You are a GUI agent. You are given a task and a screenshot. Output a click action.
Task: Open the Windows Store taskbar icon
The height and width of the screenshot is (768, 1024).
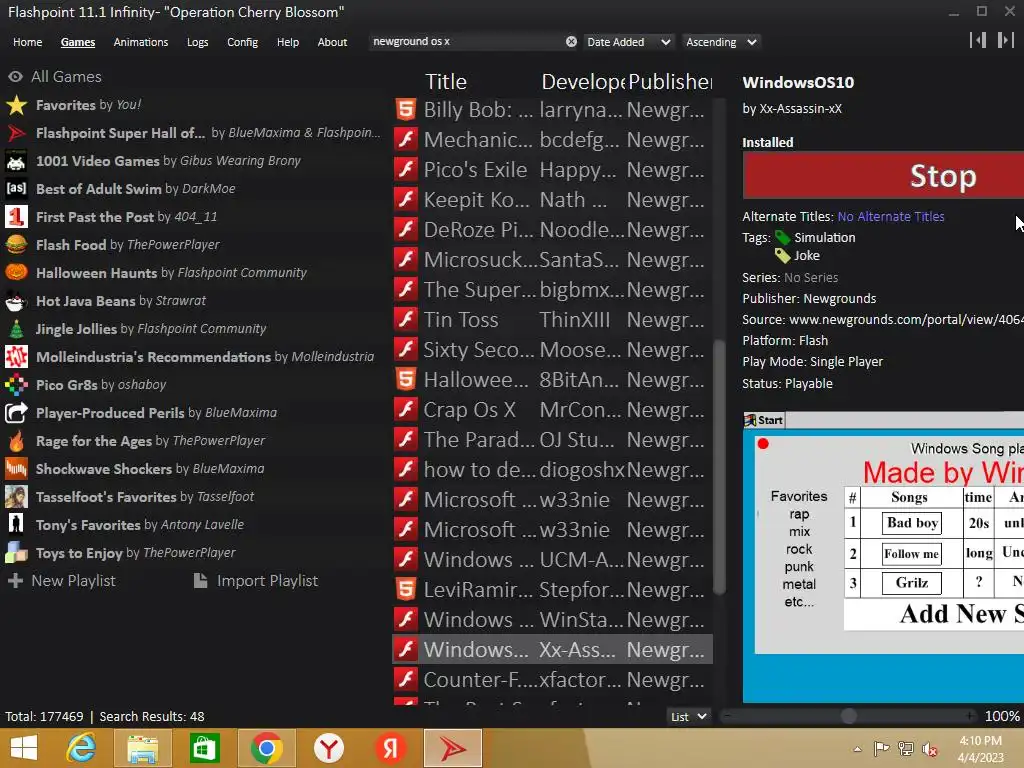[204, 748]
